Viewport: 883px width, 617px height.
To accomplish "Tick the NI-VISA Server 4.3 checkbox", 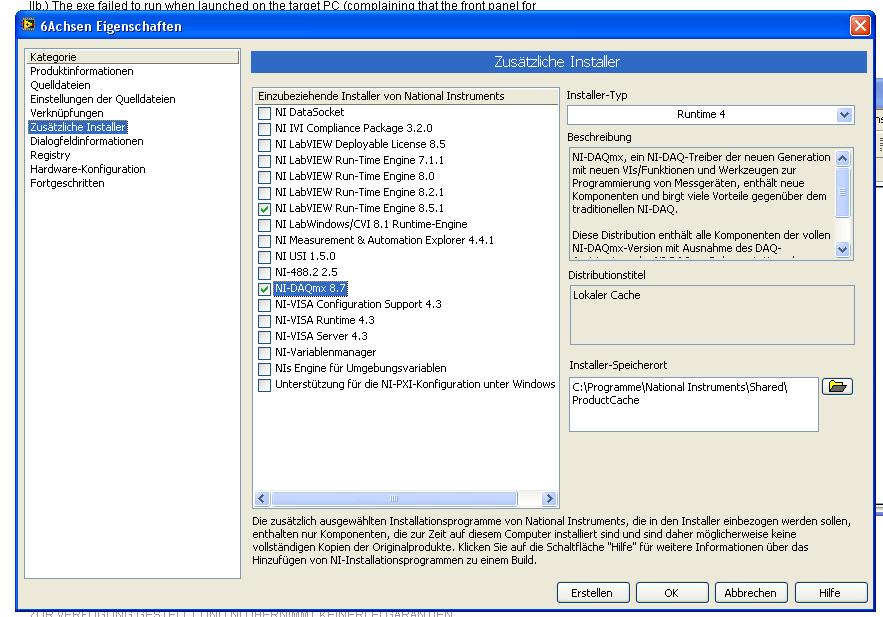I will (x=264, y=337).
